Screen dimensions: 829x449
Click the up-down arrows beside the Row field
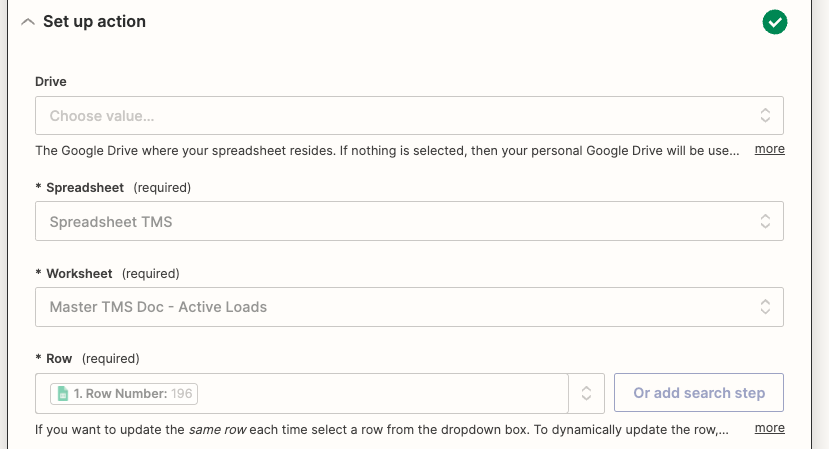[586, 394]
